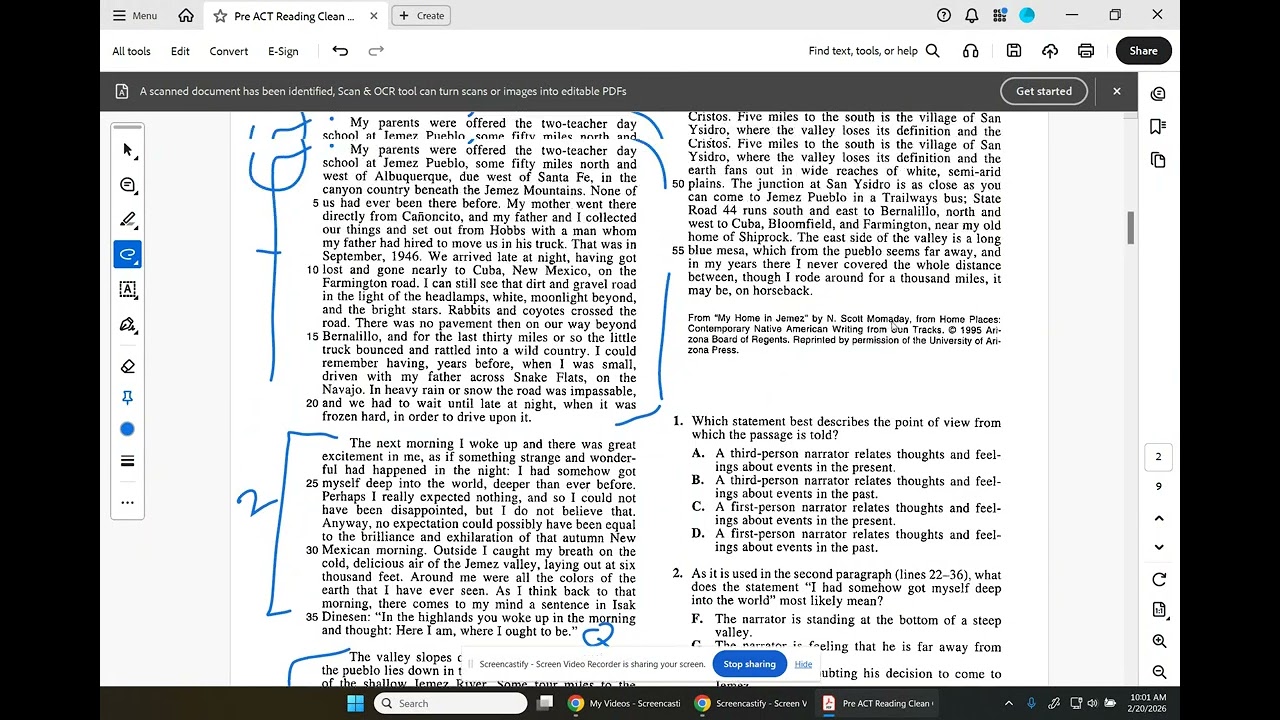
Task: Open the Convert menu
Action: pos(229,51)
